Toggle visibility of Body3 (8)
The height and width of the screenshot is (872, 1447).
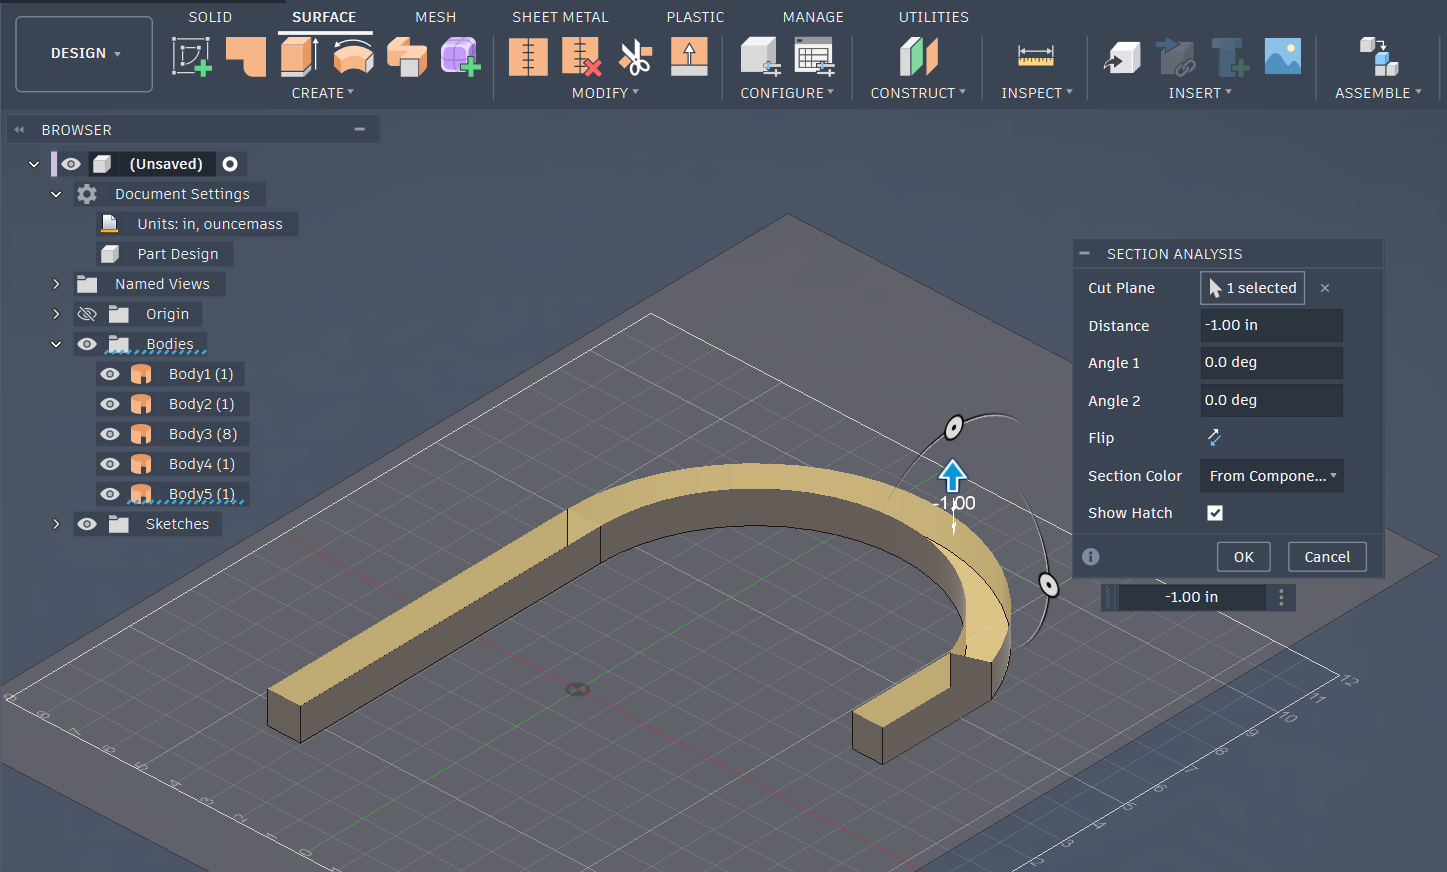coord(110,434)
